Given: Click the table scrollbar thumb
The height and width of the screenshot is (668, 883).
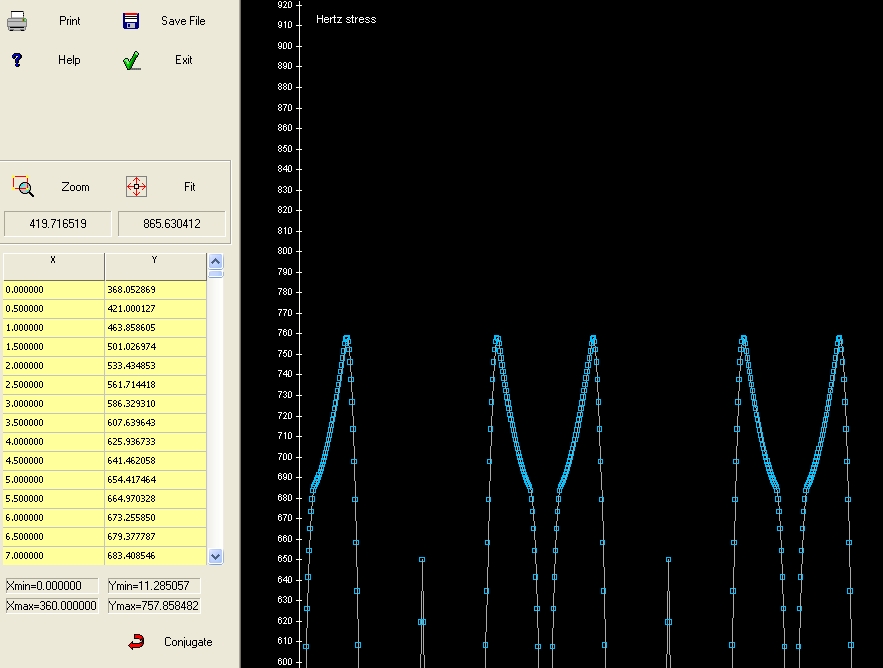Looking at the screenshot, I should tap(216, 274).
